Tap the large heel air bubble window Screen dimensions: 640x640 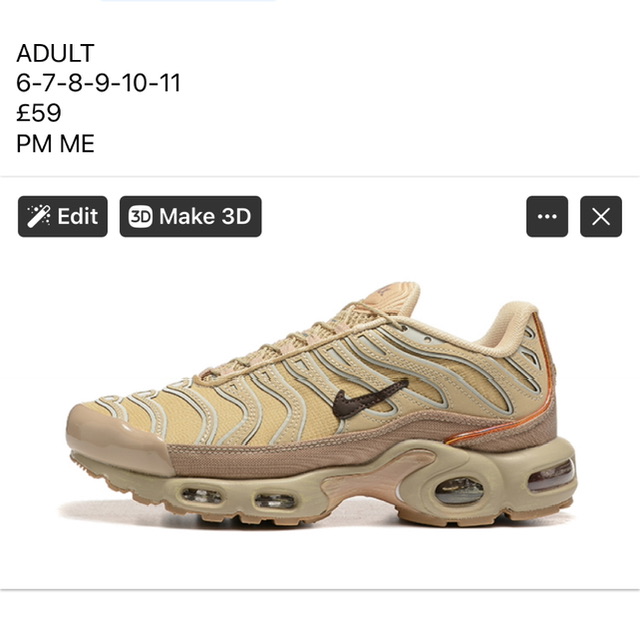460,491
